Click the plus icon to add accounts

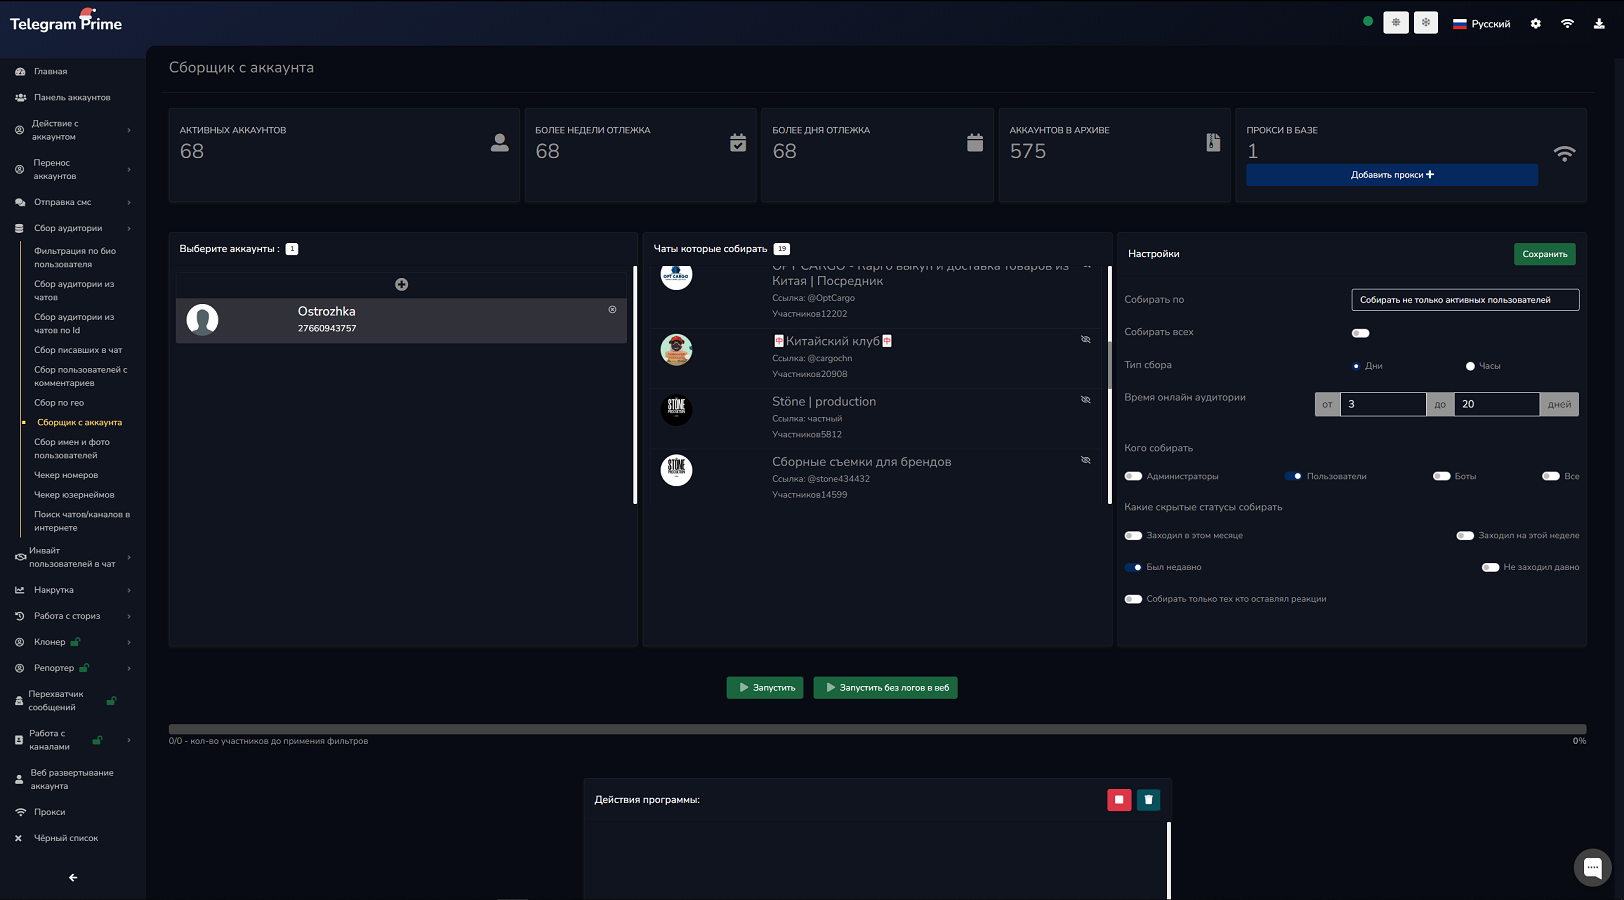click(401, 285)
